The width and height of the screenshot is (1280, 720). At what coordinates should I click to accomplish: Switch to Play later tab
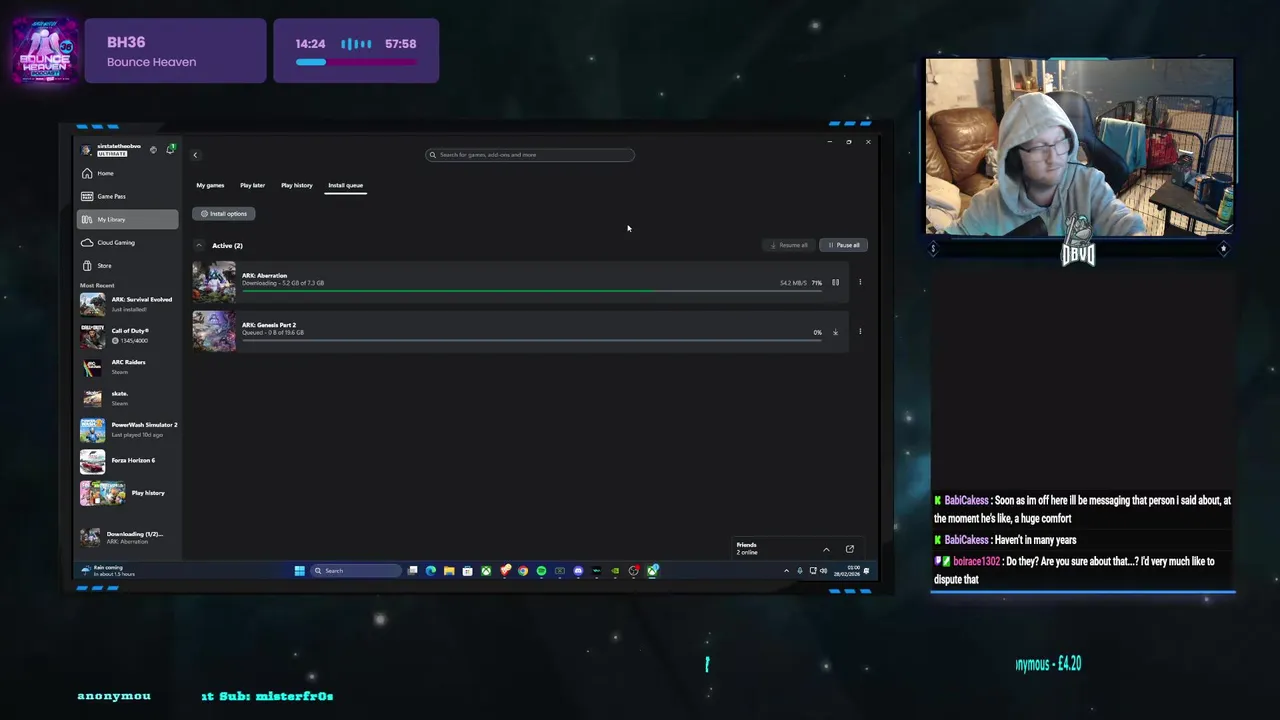pyautogui.click(x=252, y=185)
